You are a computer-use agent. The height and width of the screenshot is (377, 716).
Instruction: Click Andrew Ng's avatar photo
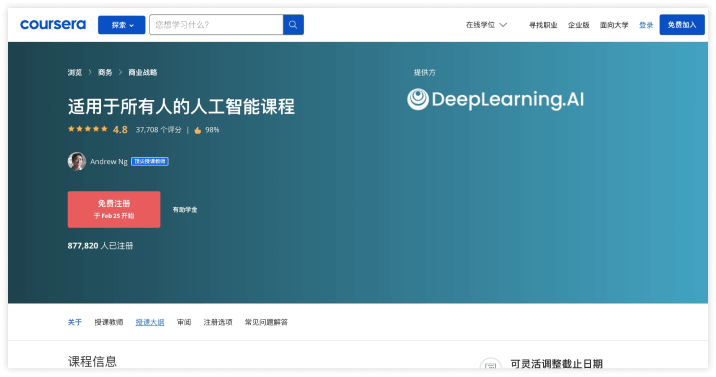point(77,161)
